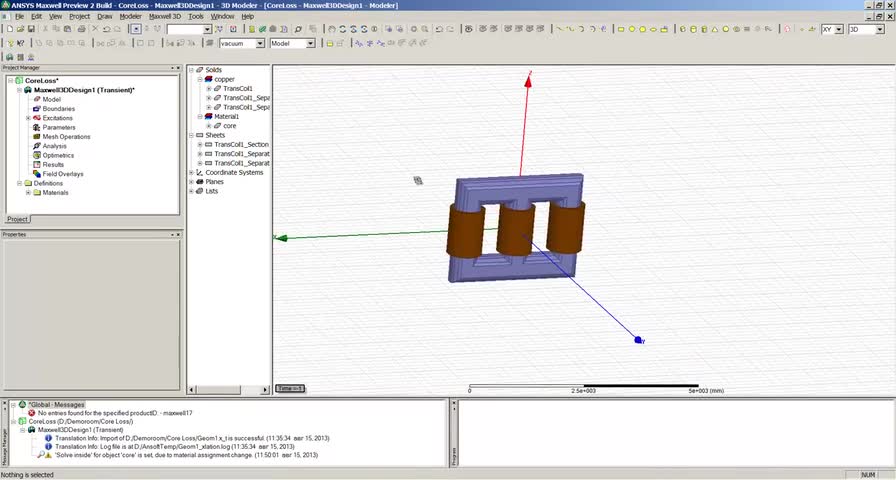Click the Delete X icon in toolbar
896x480 pixels.
tap(95, 29)
